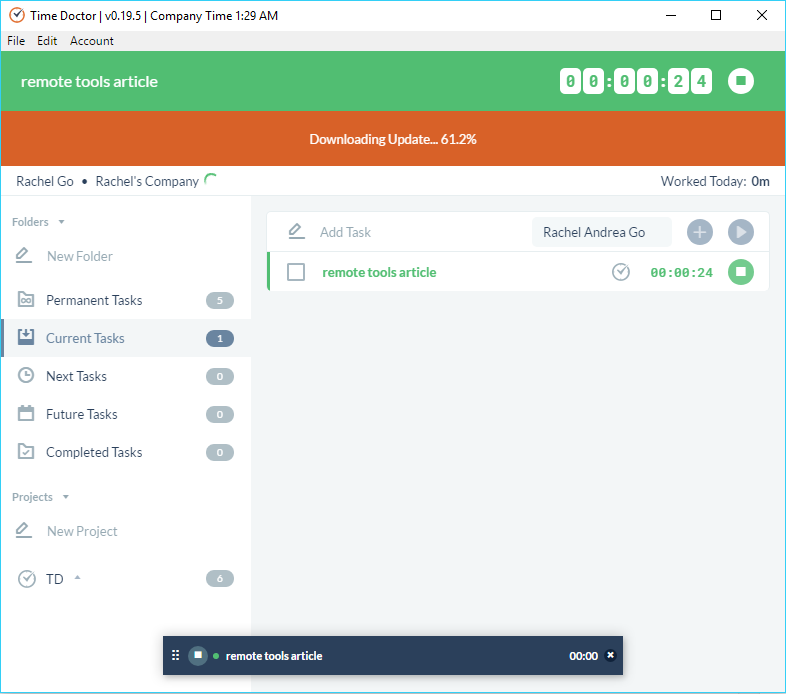Click the Current Tasks count badge 1
Viewport: 786px width, 694px height.
[220, 338]
